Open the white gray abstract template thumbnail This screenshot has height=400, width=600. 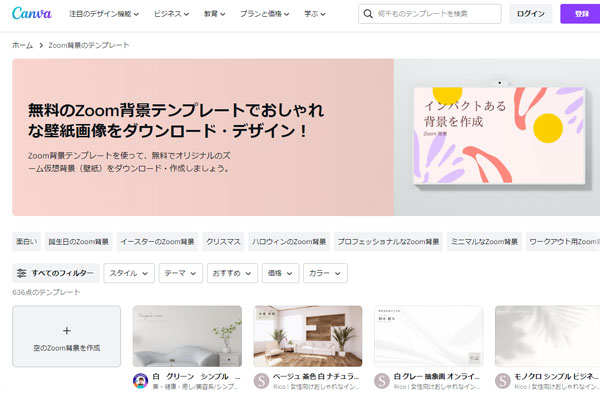tap(429, 336)
